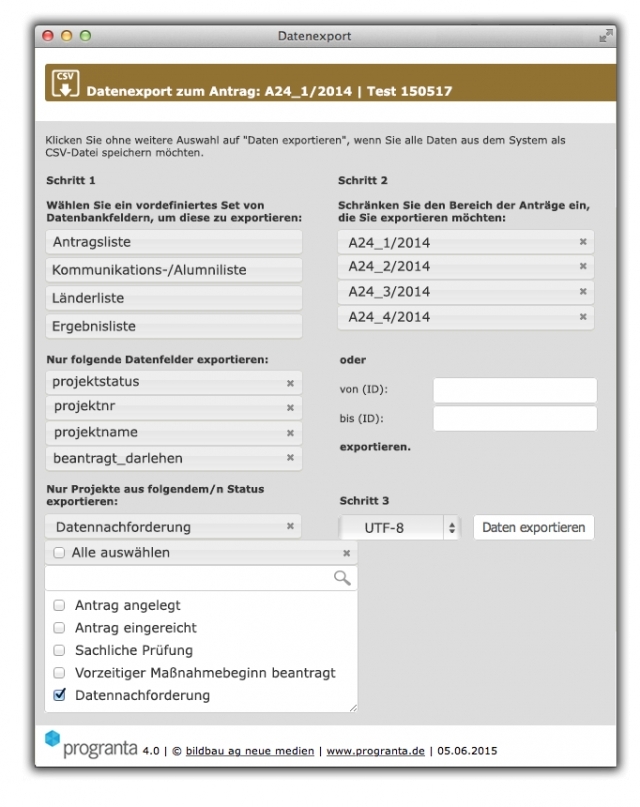This screenshot has width=640, height=807.
Task: Click the search magnifier icon
Action: click(342, 578)
